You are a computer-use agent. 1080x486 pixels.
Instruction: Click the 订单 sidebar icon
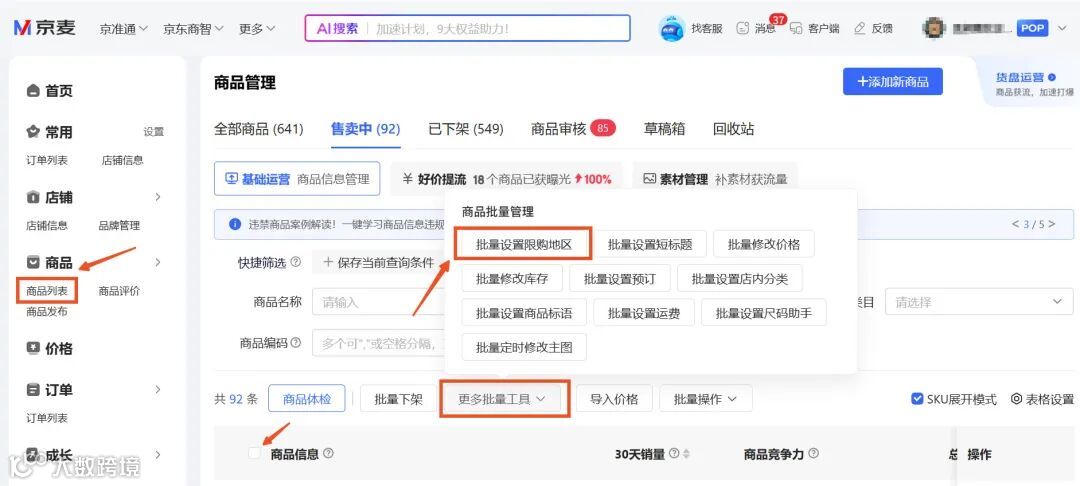[x=32, y=390]
